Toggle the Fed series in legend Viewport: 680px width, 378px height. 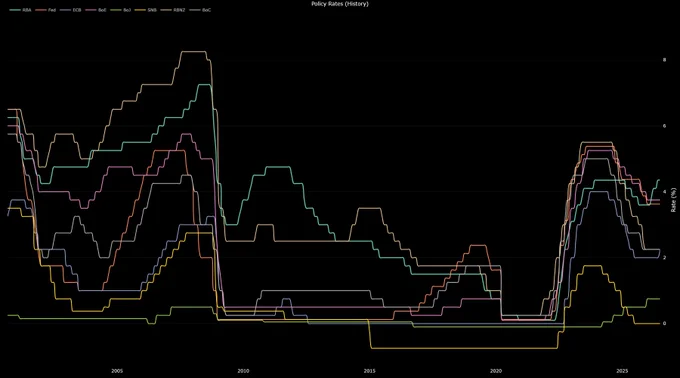click(x=46, y=10)
